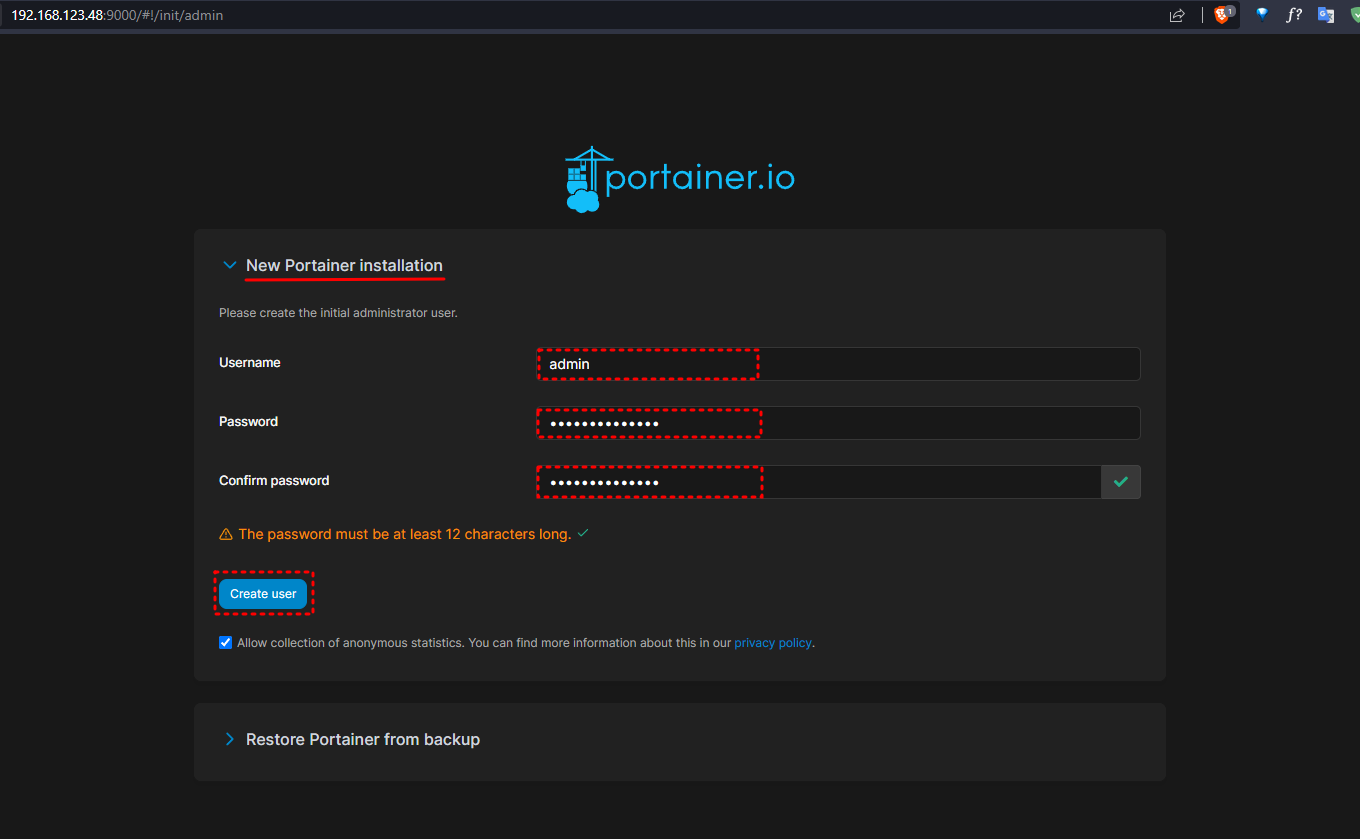
Task: Toggle the anonymous statistics checkbox
Action: point(225,643)
